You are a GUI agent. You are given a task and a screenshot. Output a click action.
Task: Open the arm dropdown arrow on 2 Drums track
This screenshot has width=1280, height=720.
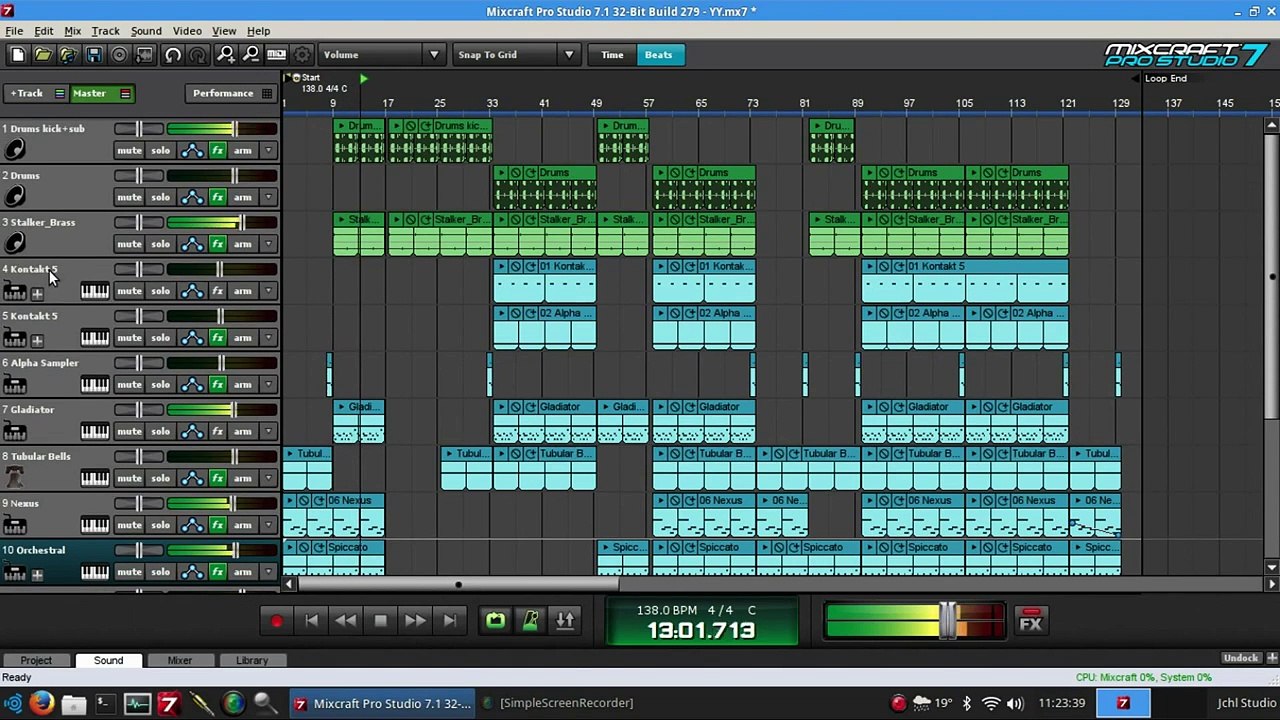tap(267, 197)
